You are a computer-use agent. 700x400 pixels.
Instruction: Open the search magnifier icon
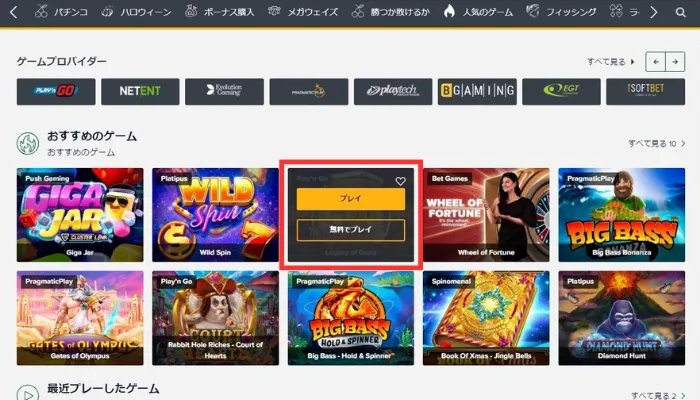680,12
